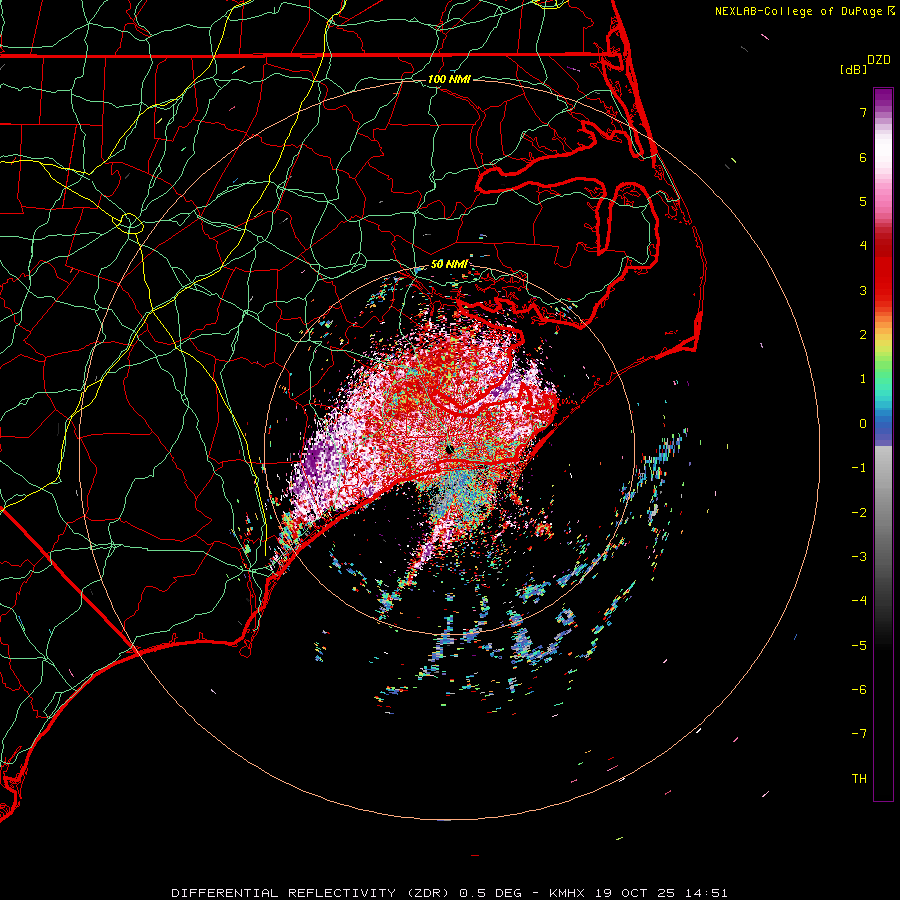Click the -1 value on color scale

point(859,468)
